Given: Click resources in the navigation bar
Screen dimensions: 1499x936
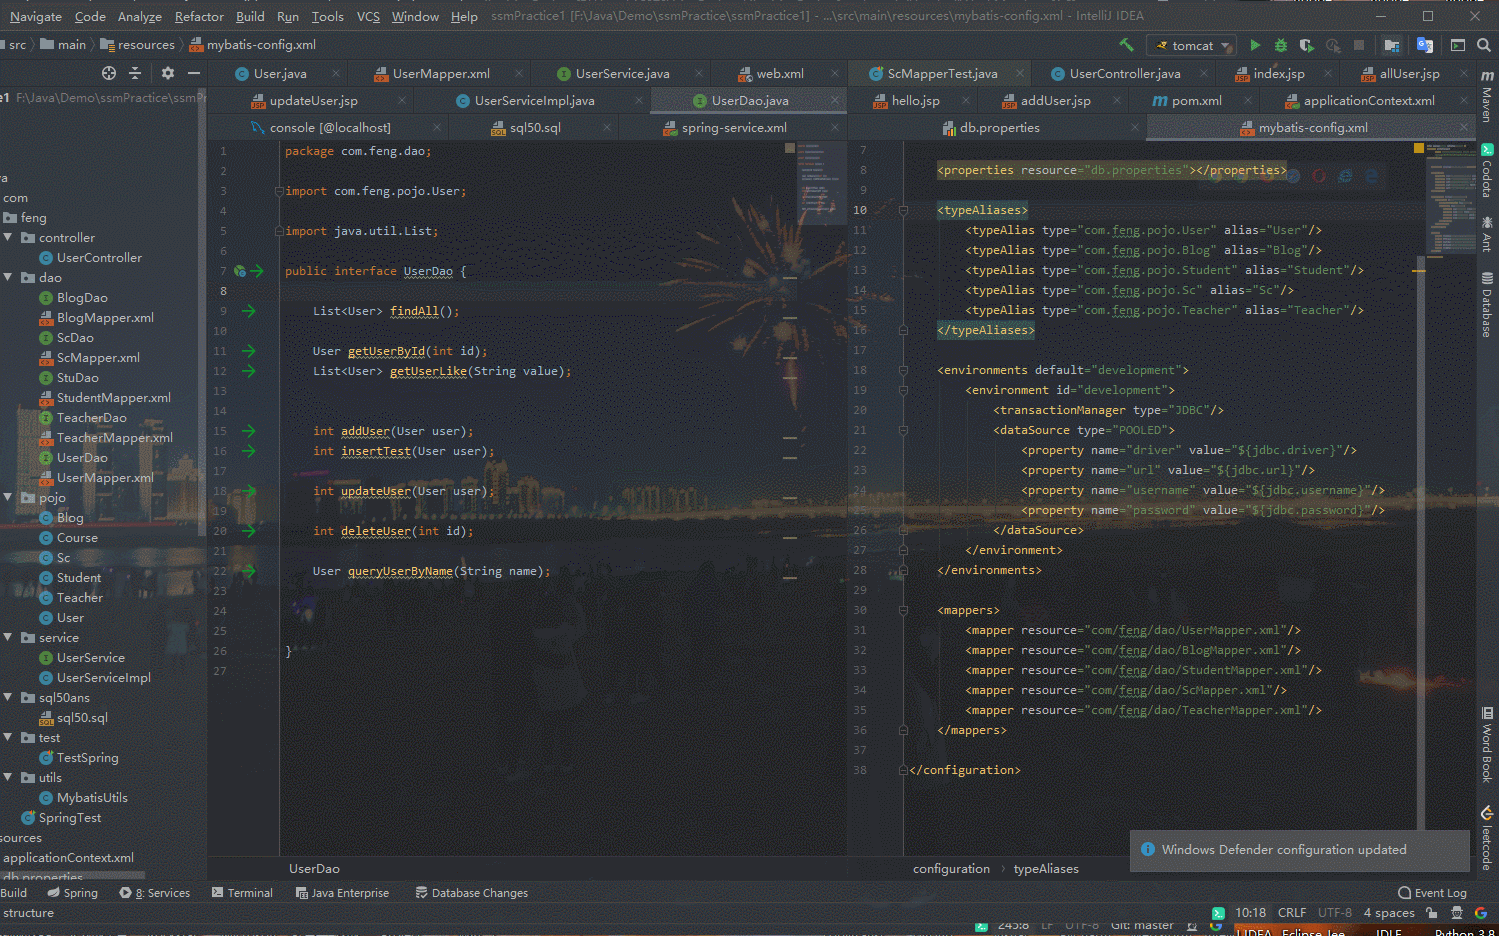Looking at the screenshot, I should click(x=138, y=45).
